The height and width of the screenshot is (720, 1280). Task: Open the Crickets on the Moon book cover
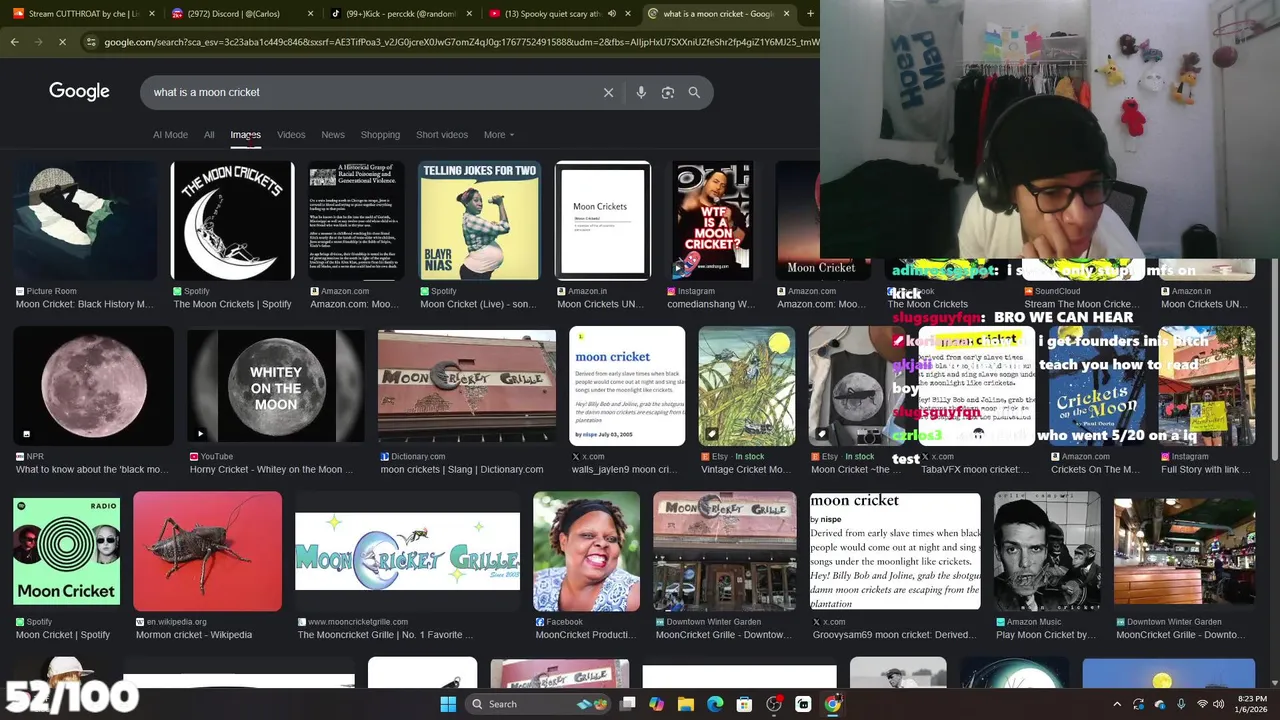pyautogui.click(x=1097, y=386)
